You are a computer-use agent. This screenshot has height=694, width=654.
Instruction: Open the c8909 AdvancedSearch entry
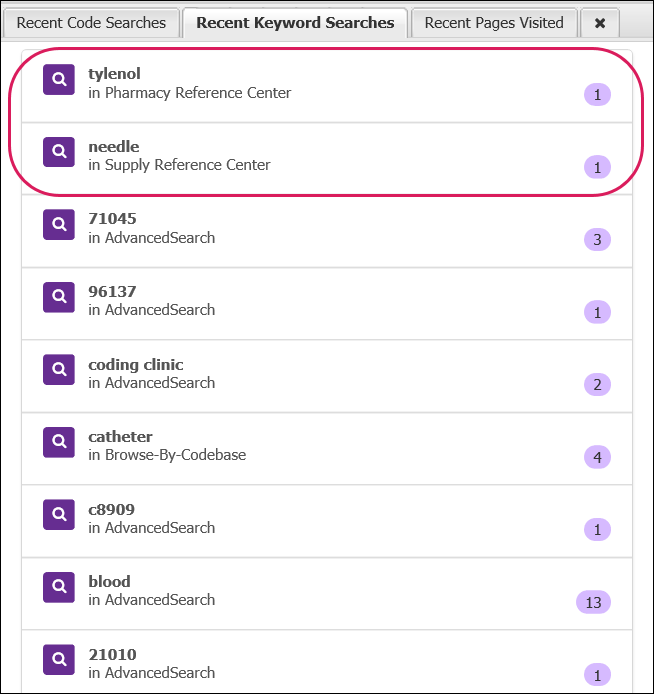click(x=112, y=510)
